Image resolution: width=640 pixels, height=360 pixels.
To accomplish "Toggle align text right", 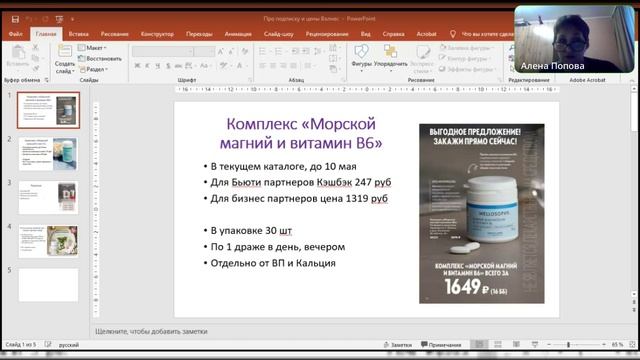I will pyautogui.click(x=283, y=66).
